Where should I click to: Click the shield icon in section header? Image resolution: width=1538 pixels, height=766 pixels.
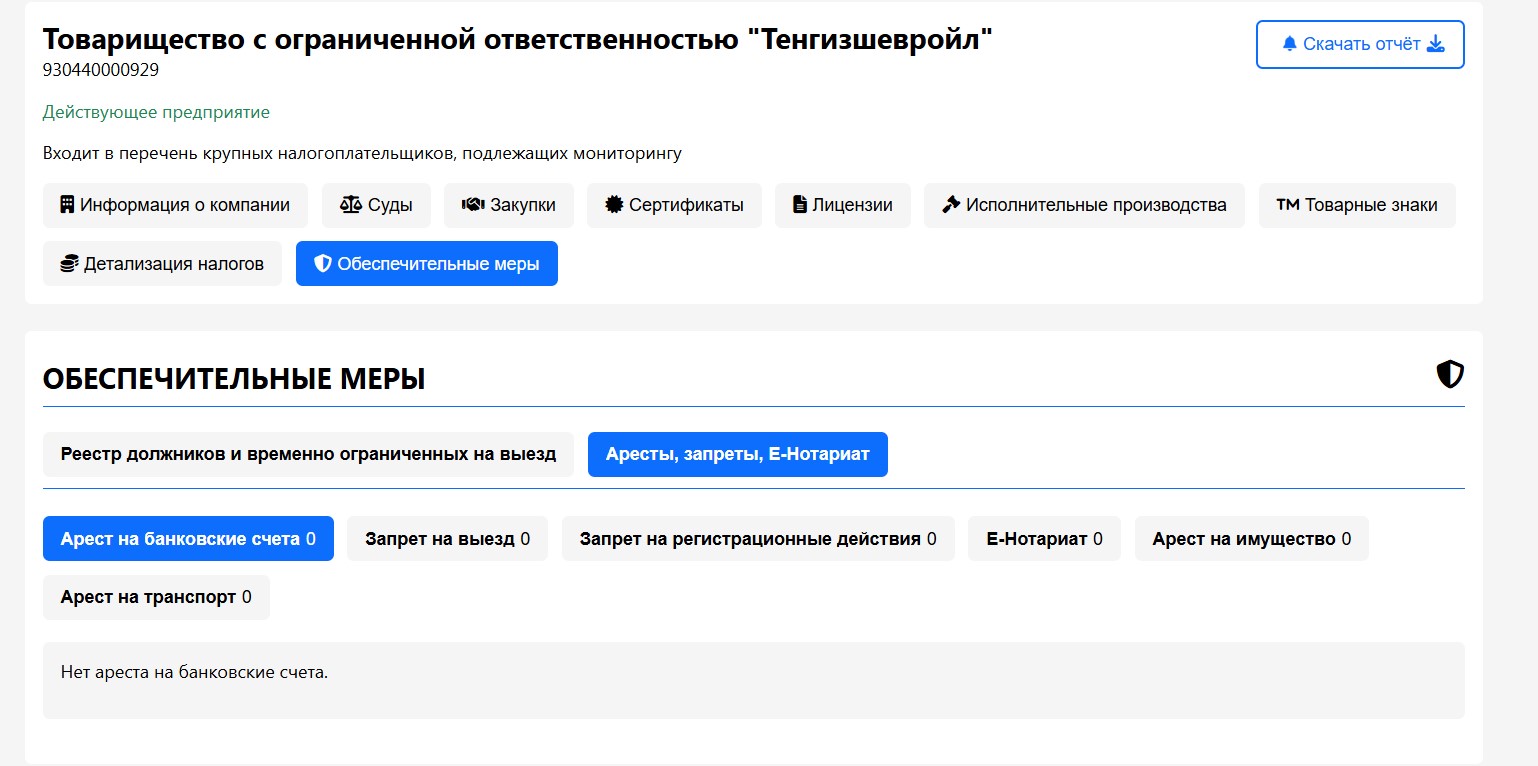click(x=1450, y=375)
